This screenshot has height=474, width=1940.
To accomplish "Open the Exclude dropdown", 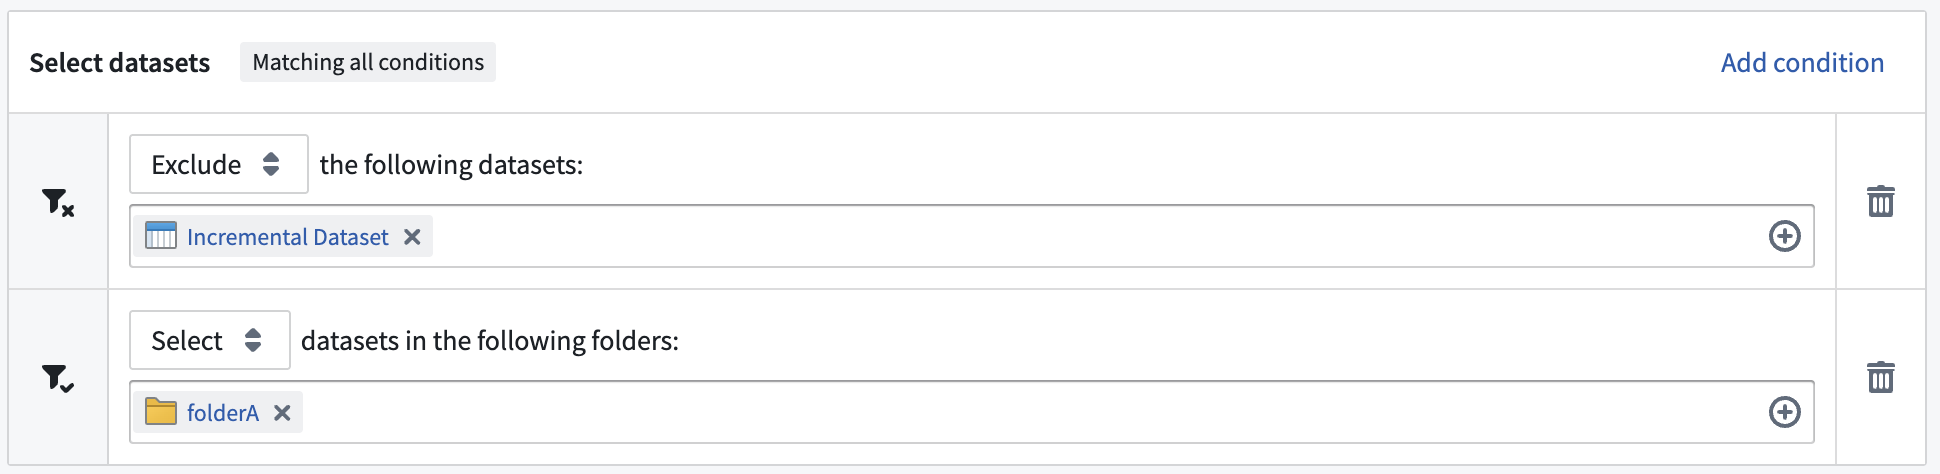I will coord(219,164).
